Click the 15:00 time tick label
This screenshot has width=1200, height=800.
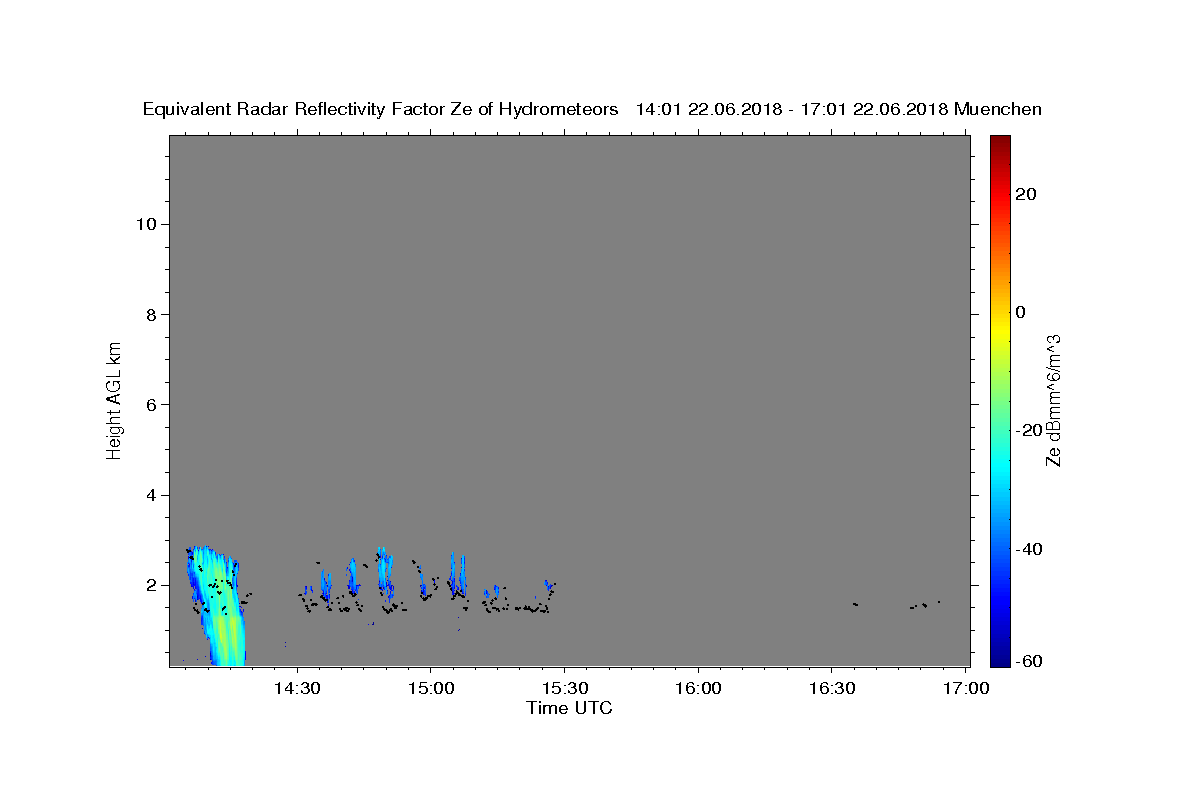[431, 688]
